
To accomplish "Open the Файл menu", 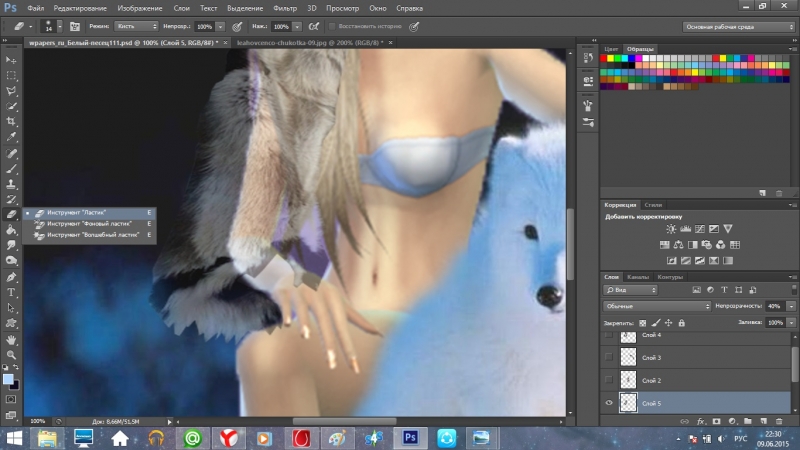I will pos(35,8).
